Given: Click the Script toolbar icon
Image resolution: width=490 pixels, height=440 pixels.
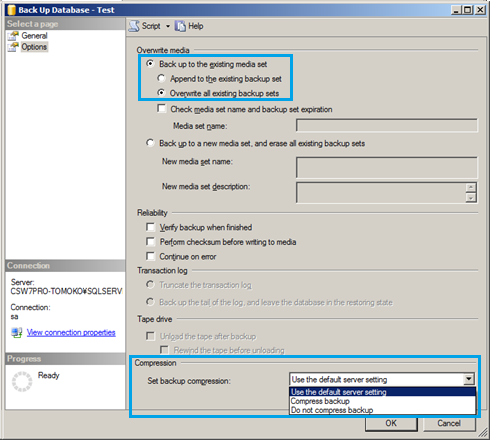Looking at the screenshot, I should [x=134, y=26].
